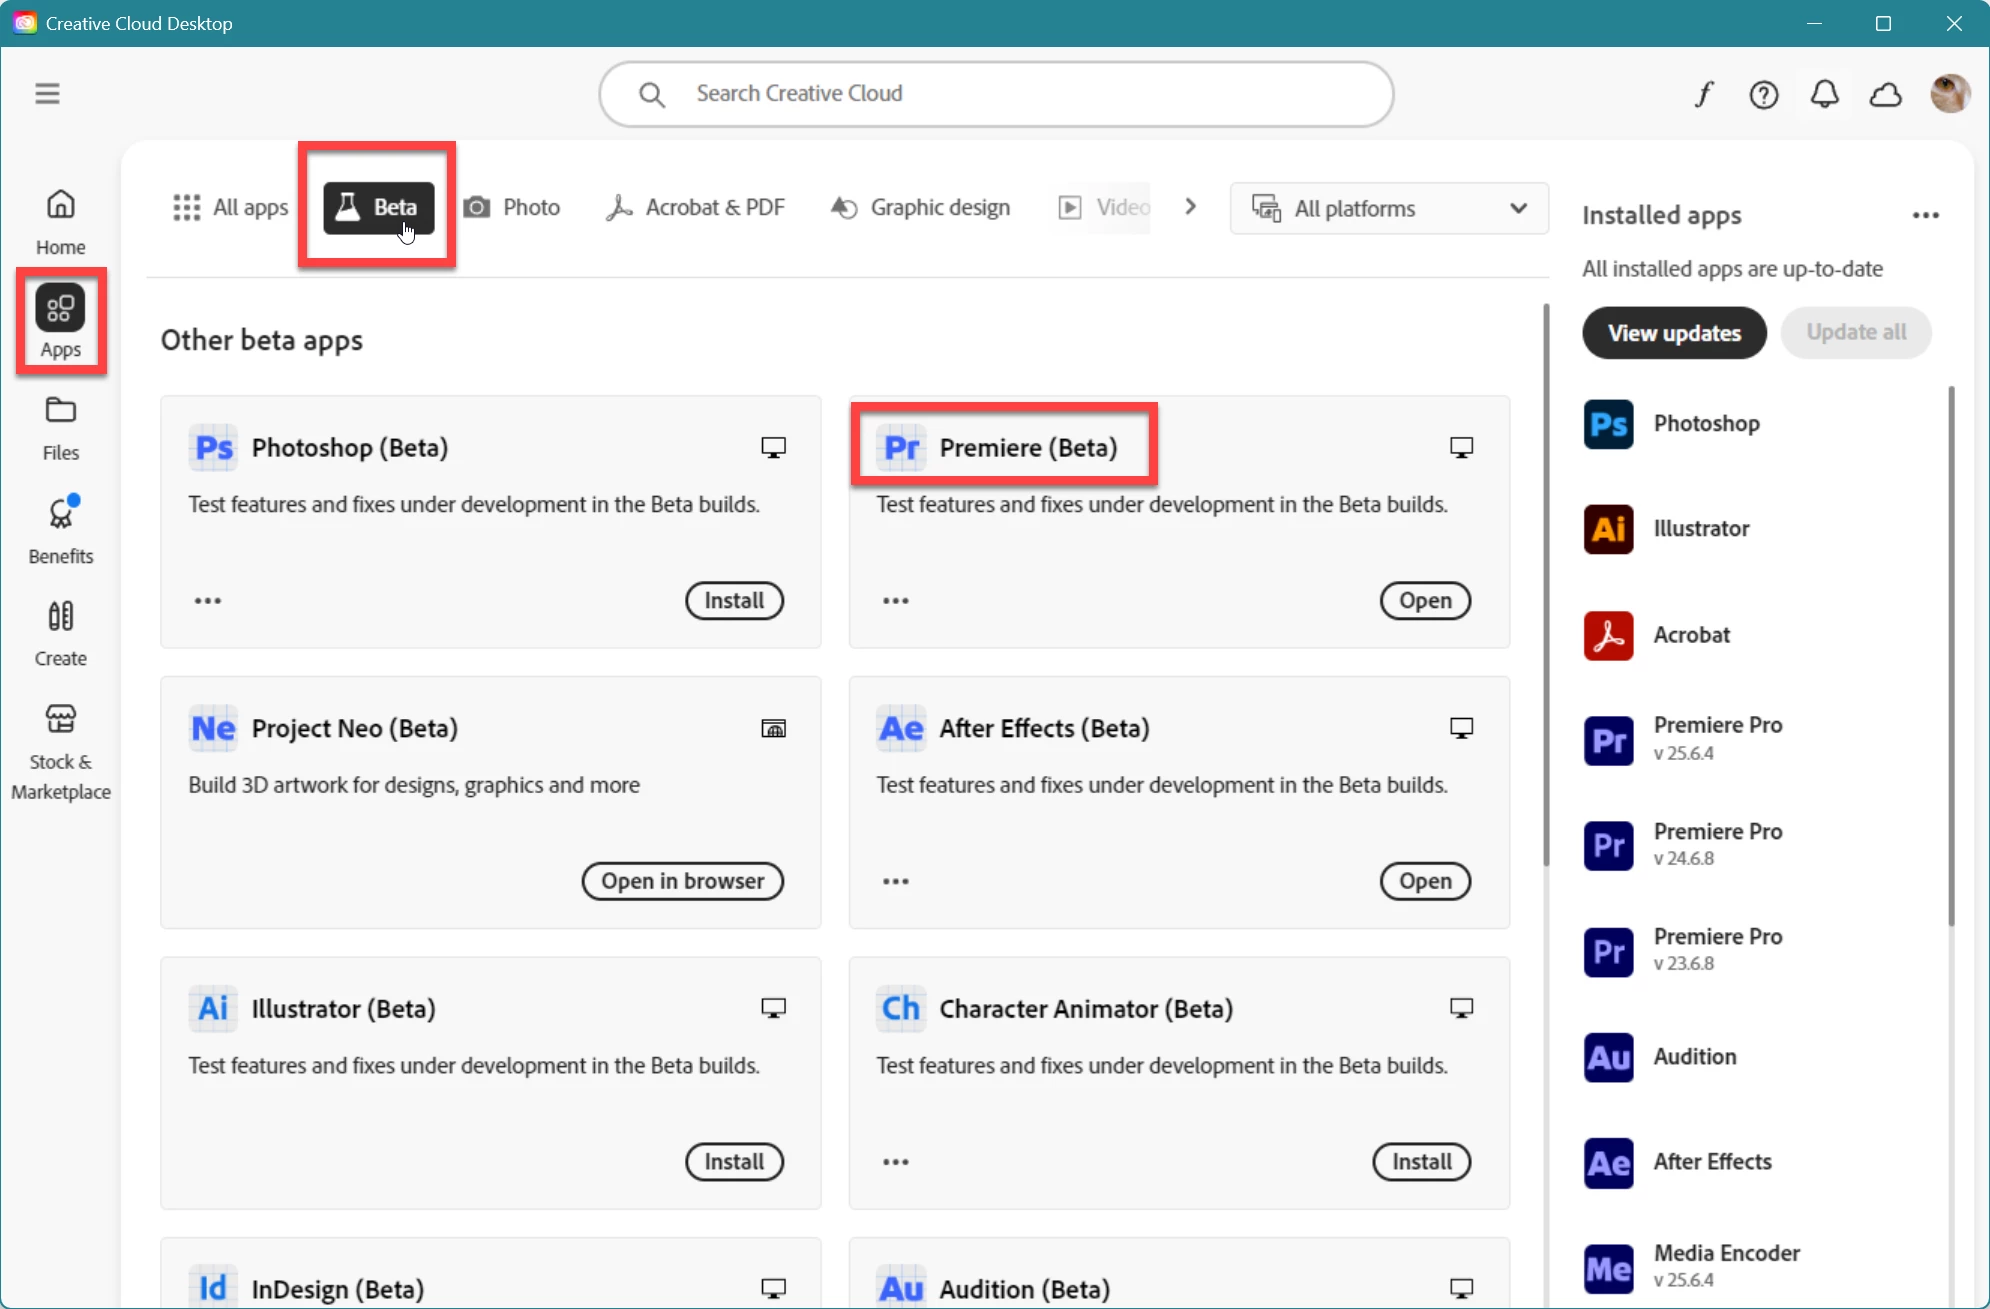Open Installed apps more options menu
The width and height of the screenshot is (1990, 1309).
(x=1925, y=215)
